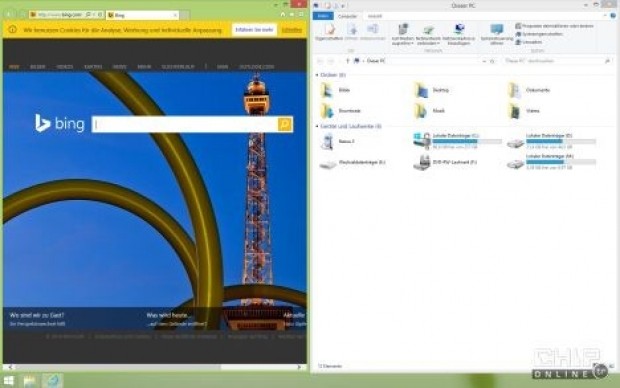Switch to the Computer ribbon tab
Image resolution: width=620 pixels, height=388 pixels.
click(348, 16)
